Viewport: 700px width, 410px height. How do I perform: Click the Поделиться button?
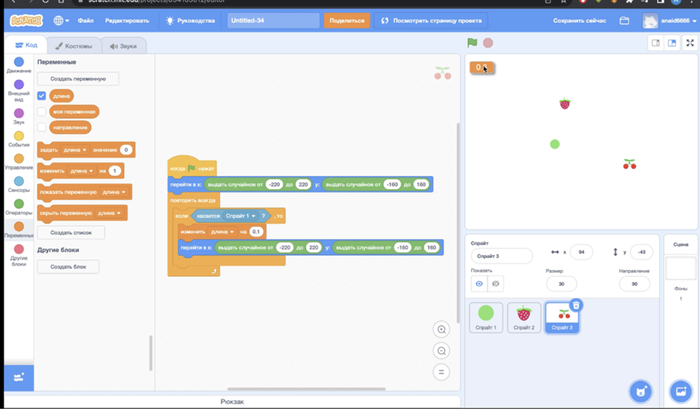point(346,20)
